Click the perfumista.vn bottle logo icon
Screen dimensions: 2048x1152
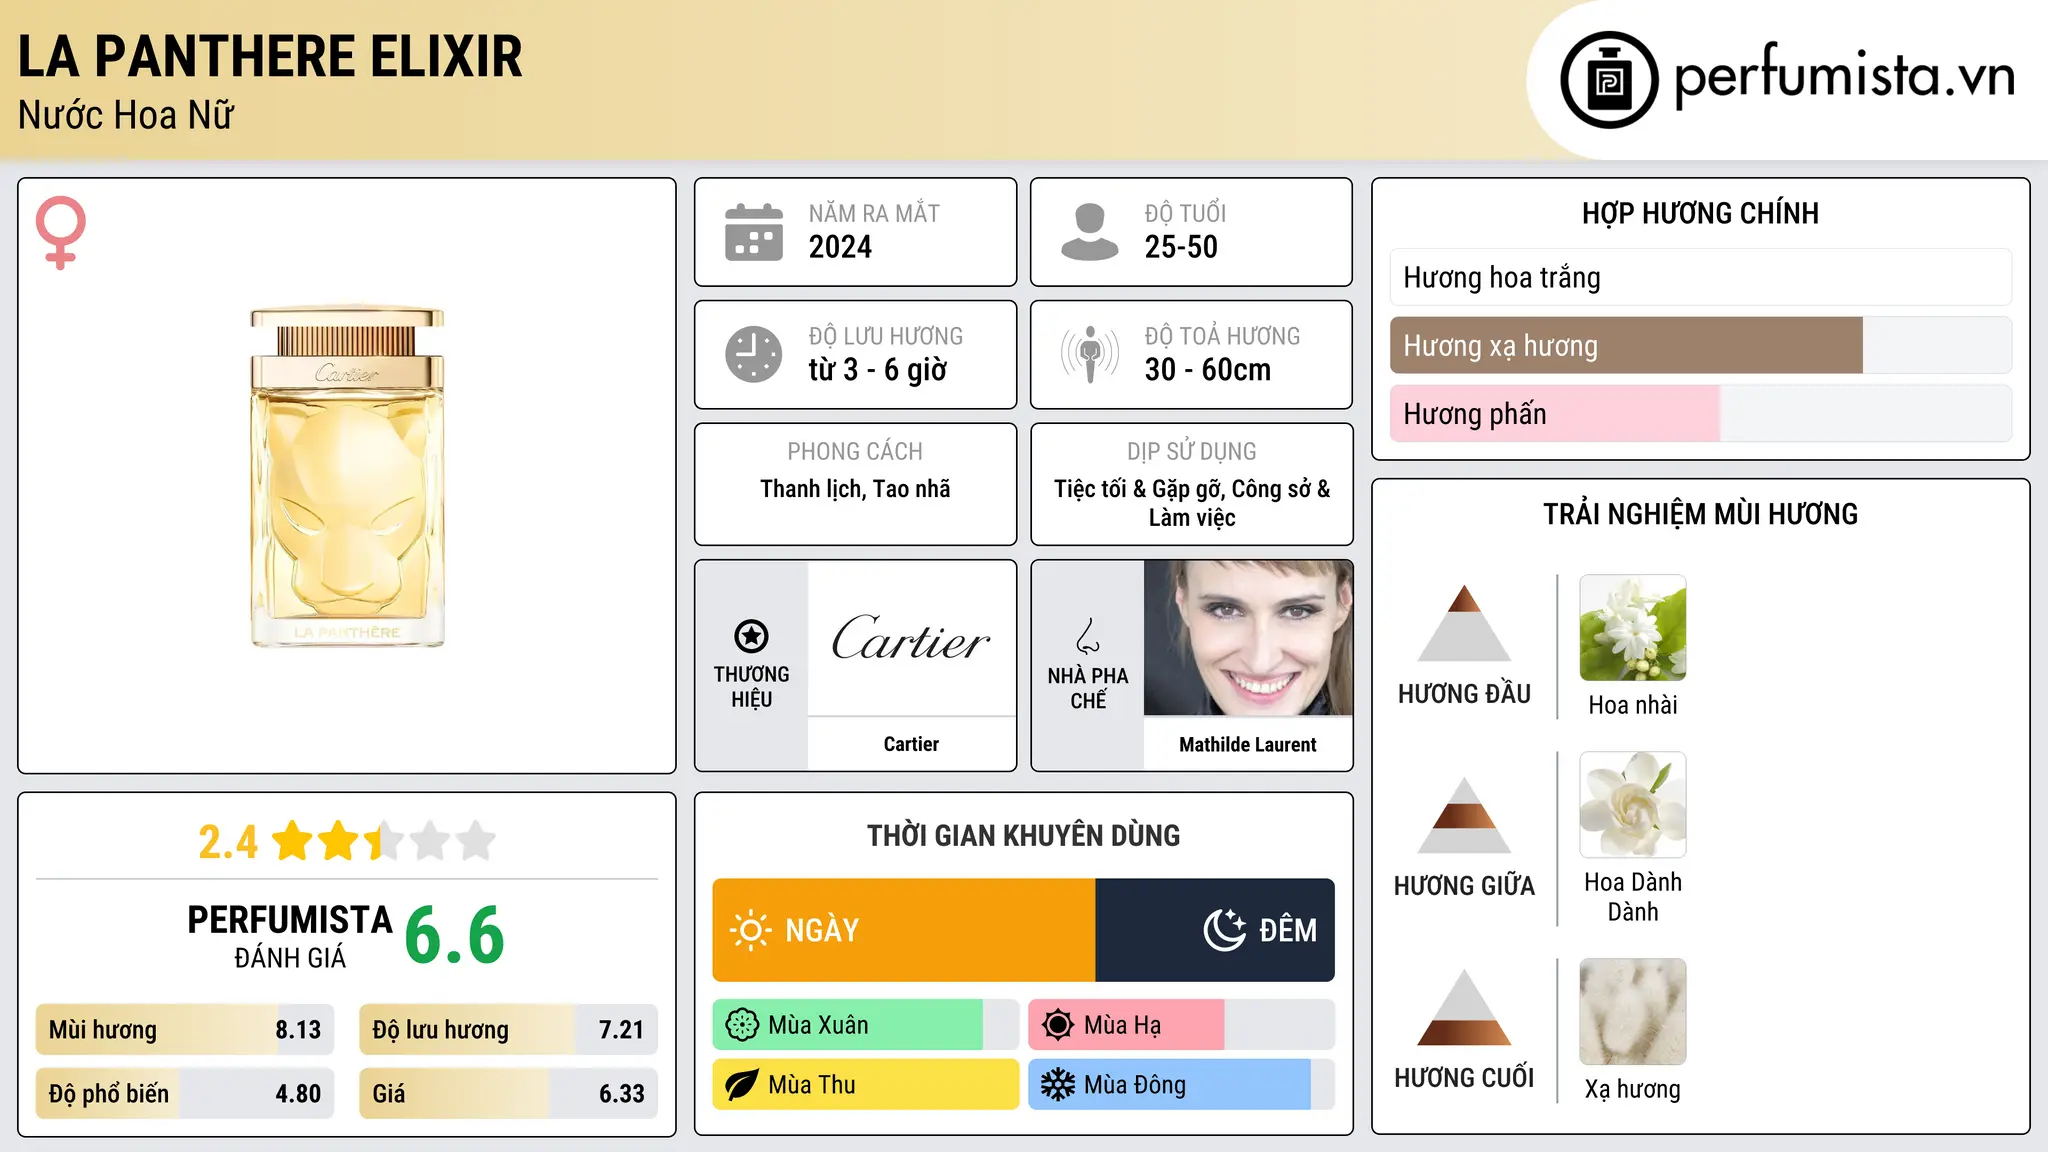[1609, 80]
